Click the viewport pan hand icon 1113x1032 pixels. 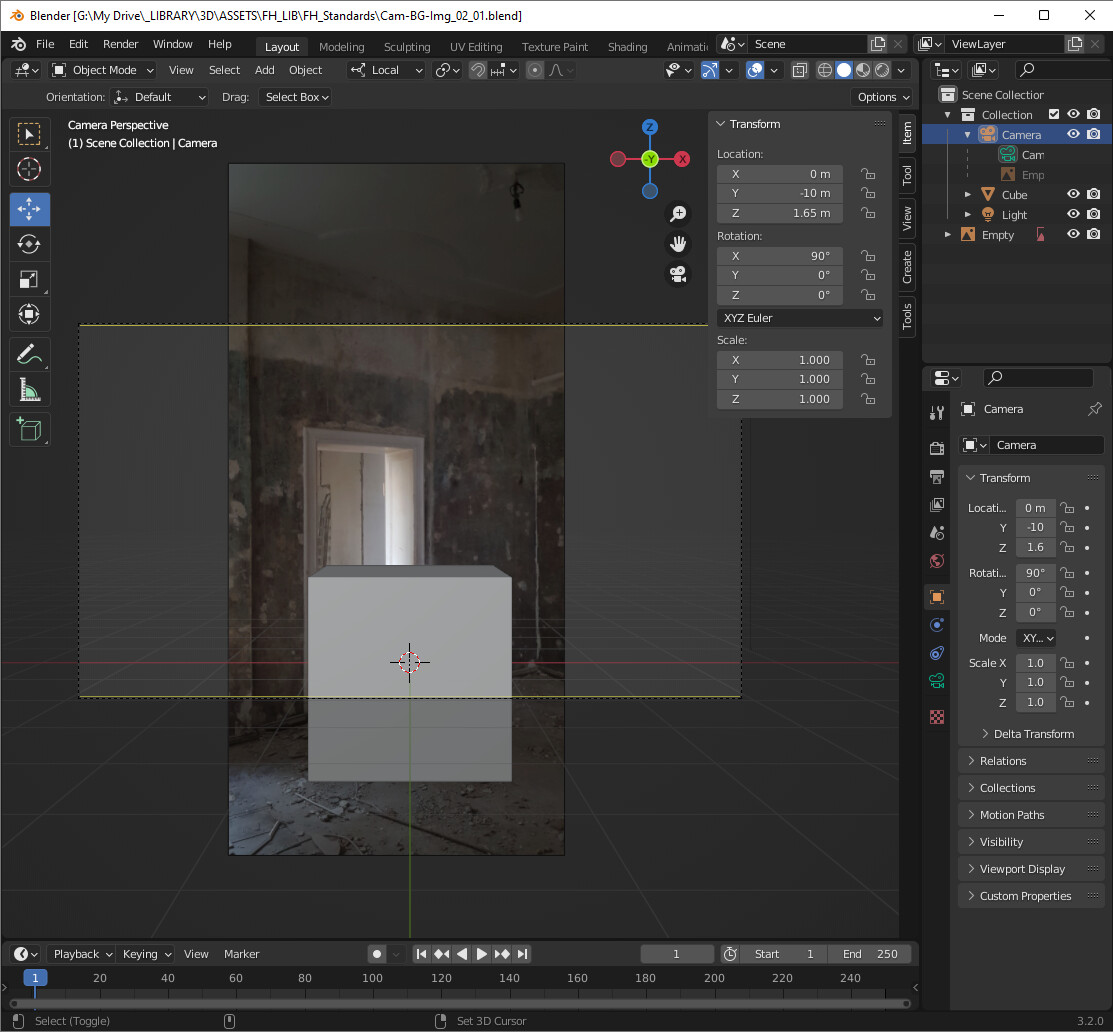(679, 244)
